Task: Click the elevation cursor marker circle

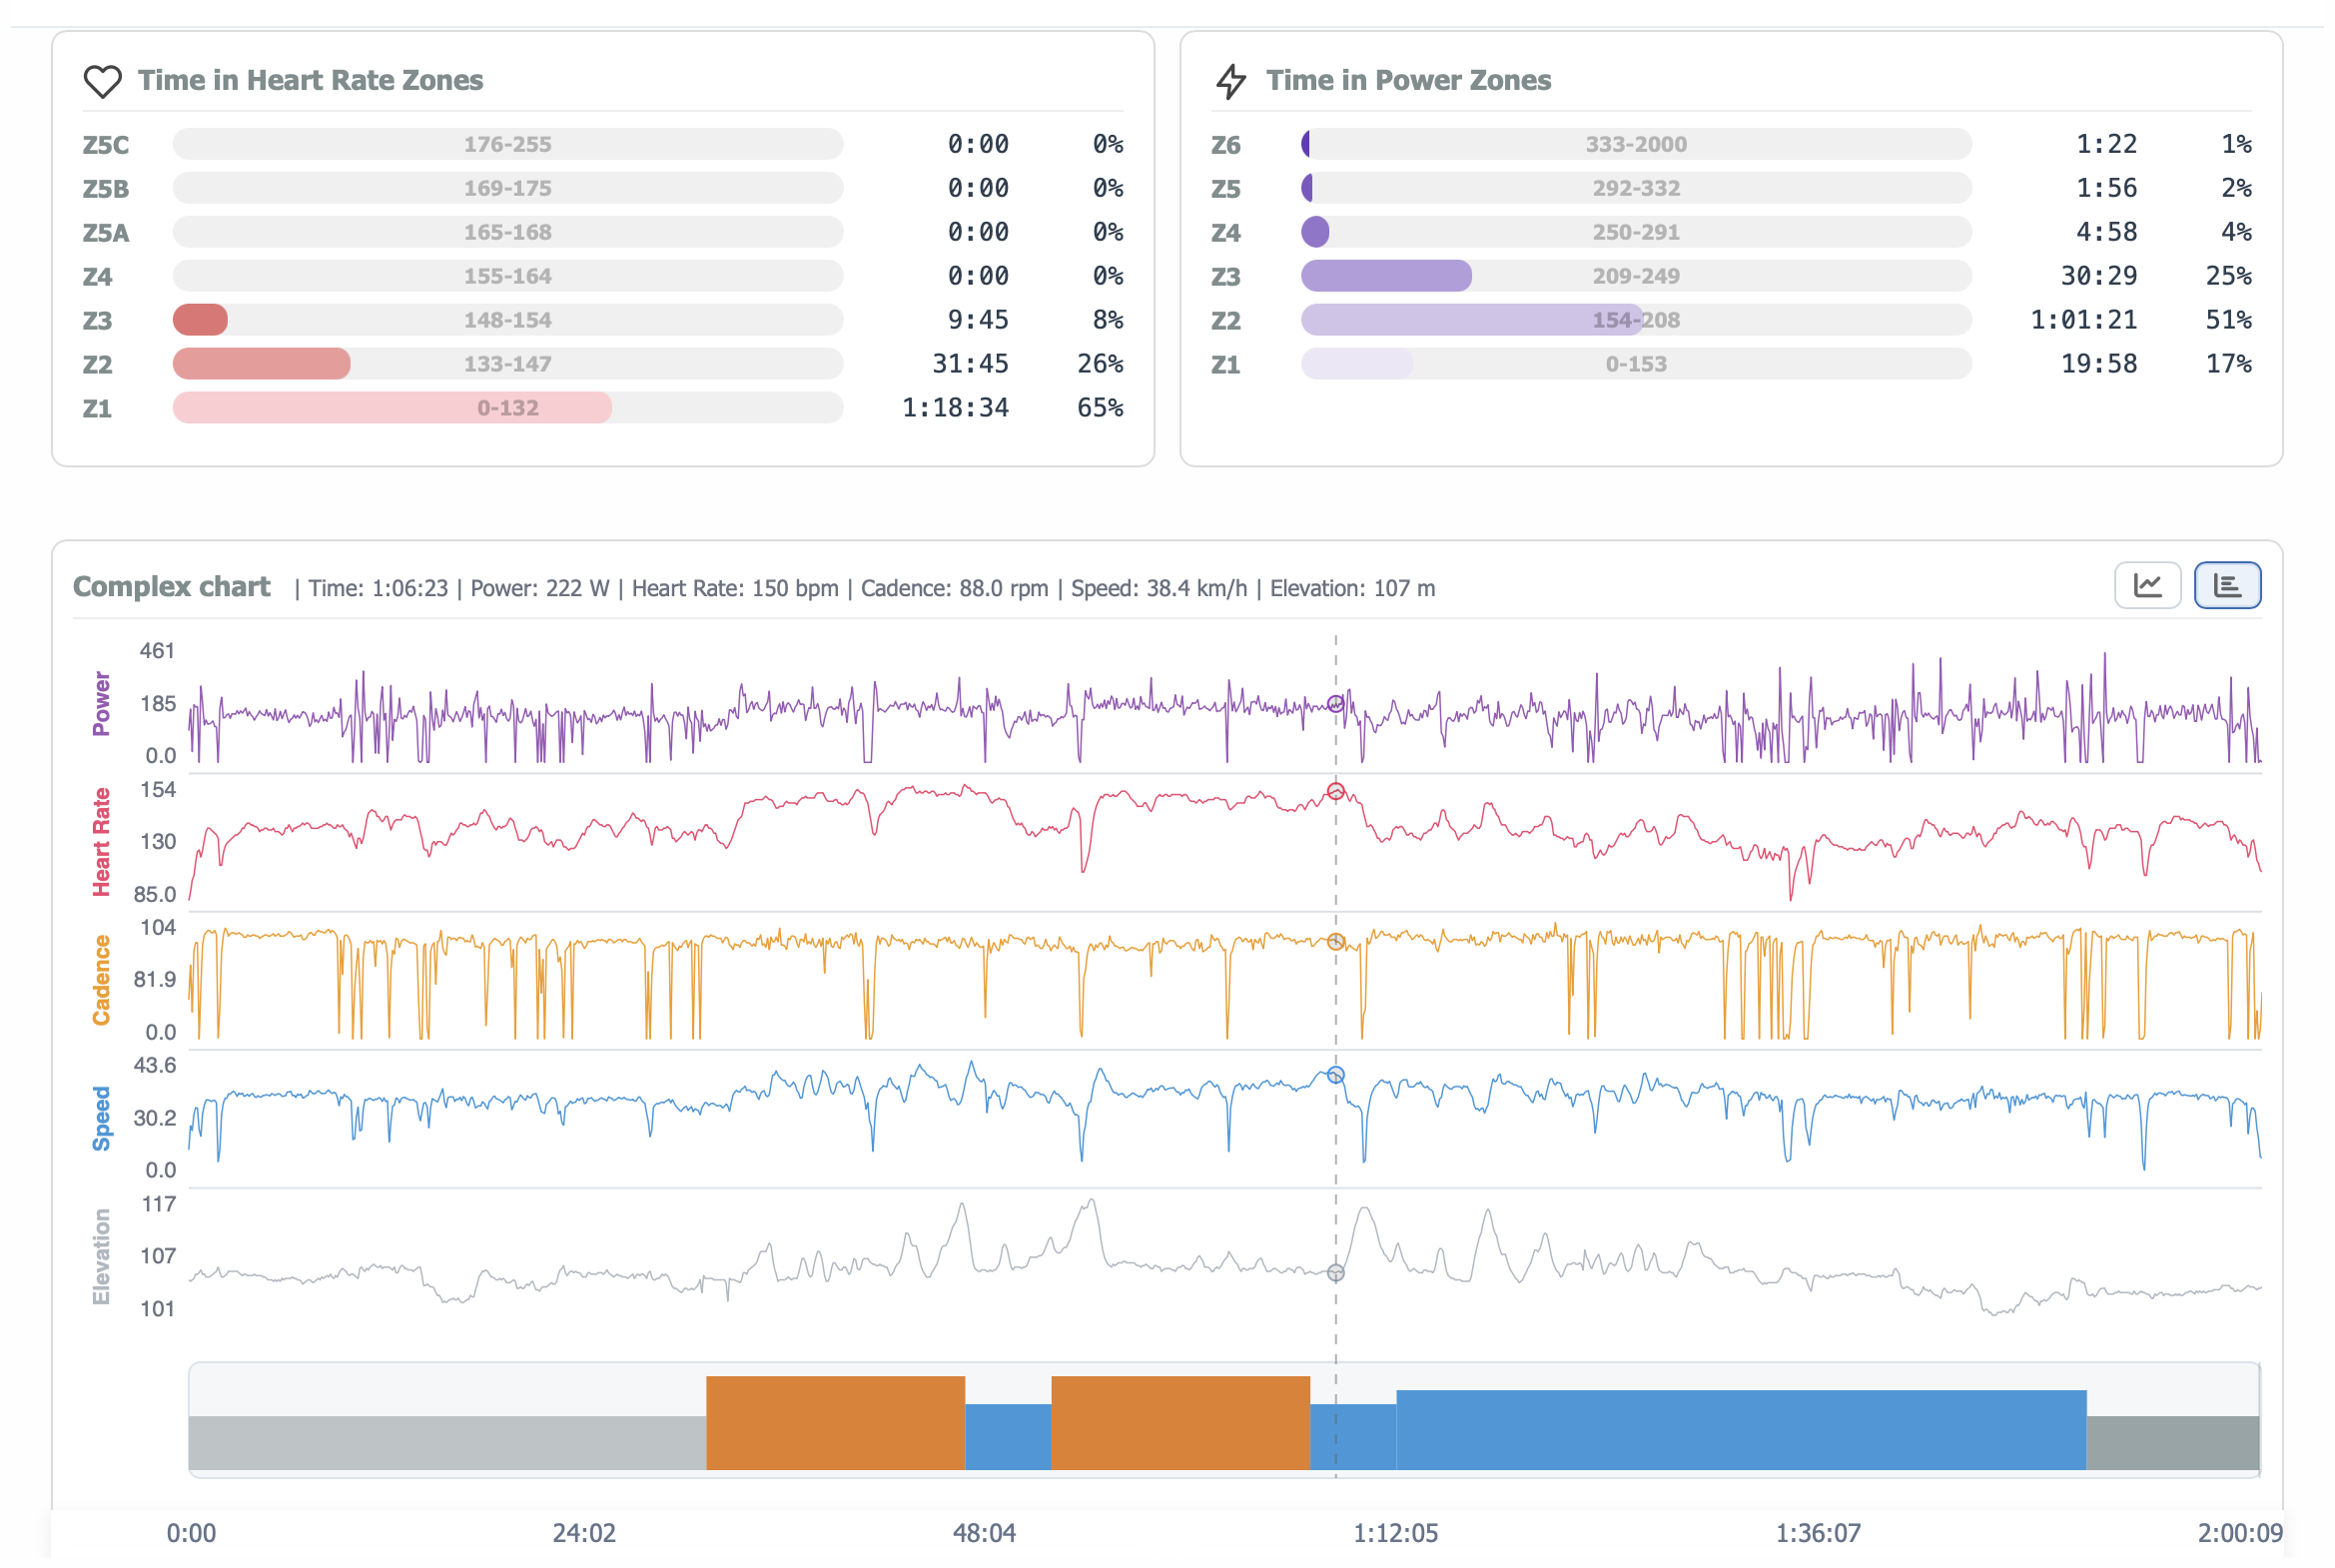Action: 1335,1273
